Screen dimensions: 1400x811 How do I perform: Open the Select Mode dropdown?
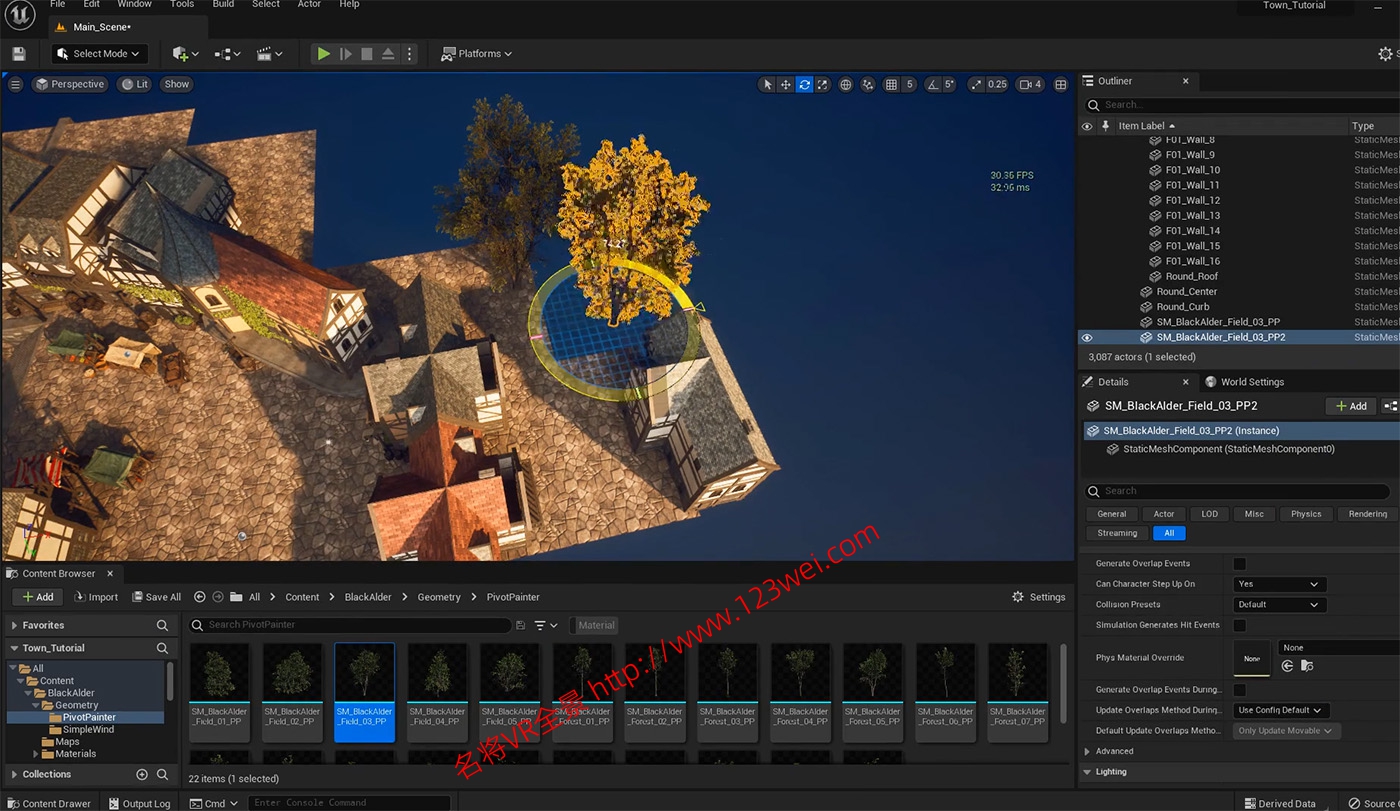coord(100,54)
